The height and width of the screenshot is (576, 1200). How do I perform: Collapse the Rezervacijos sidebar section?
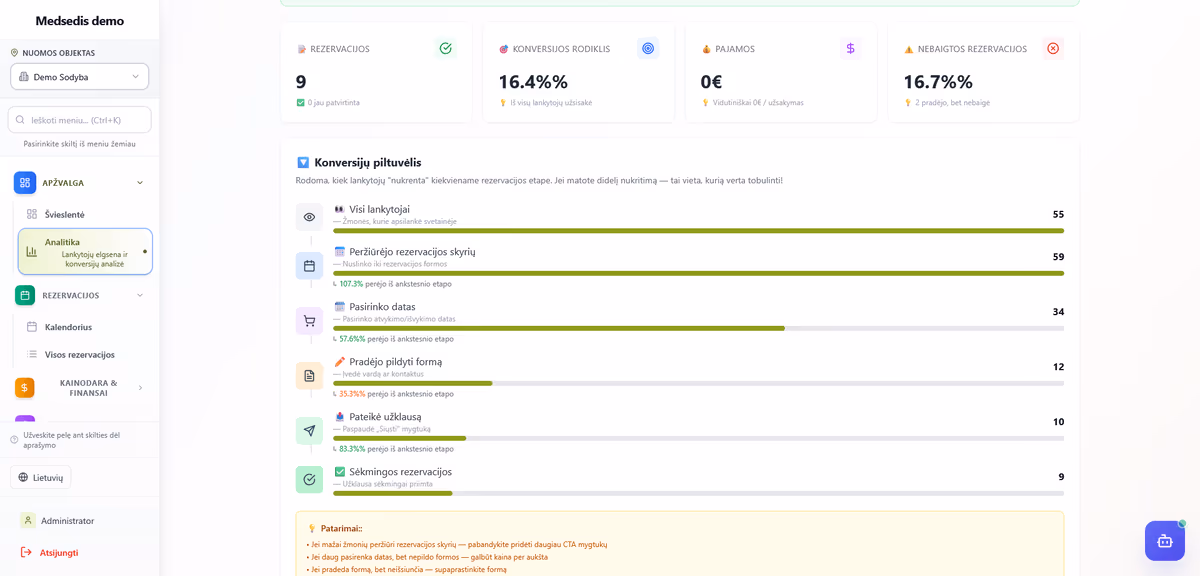139,295
